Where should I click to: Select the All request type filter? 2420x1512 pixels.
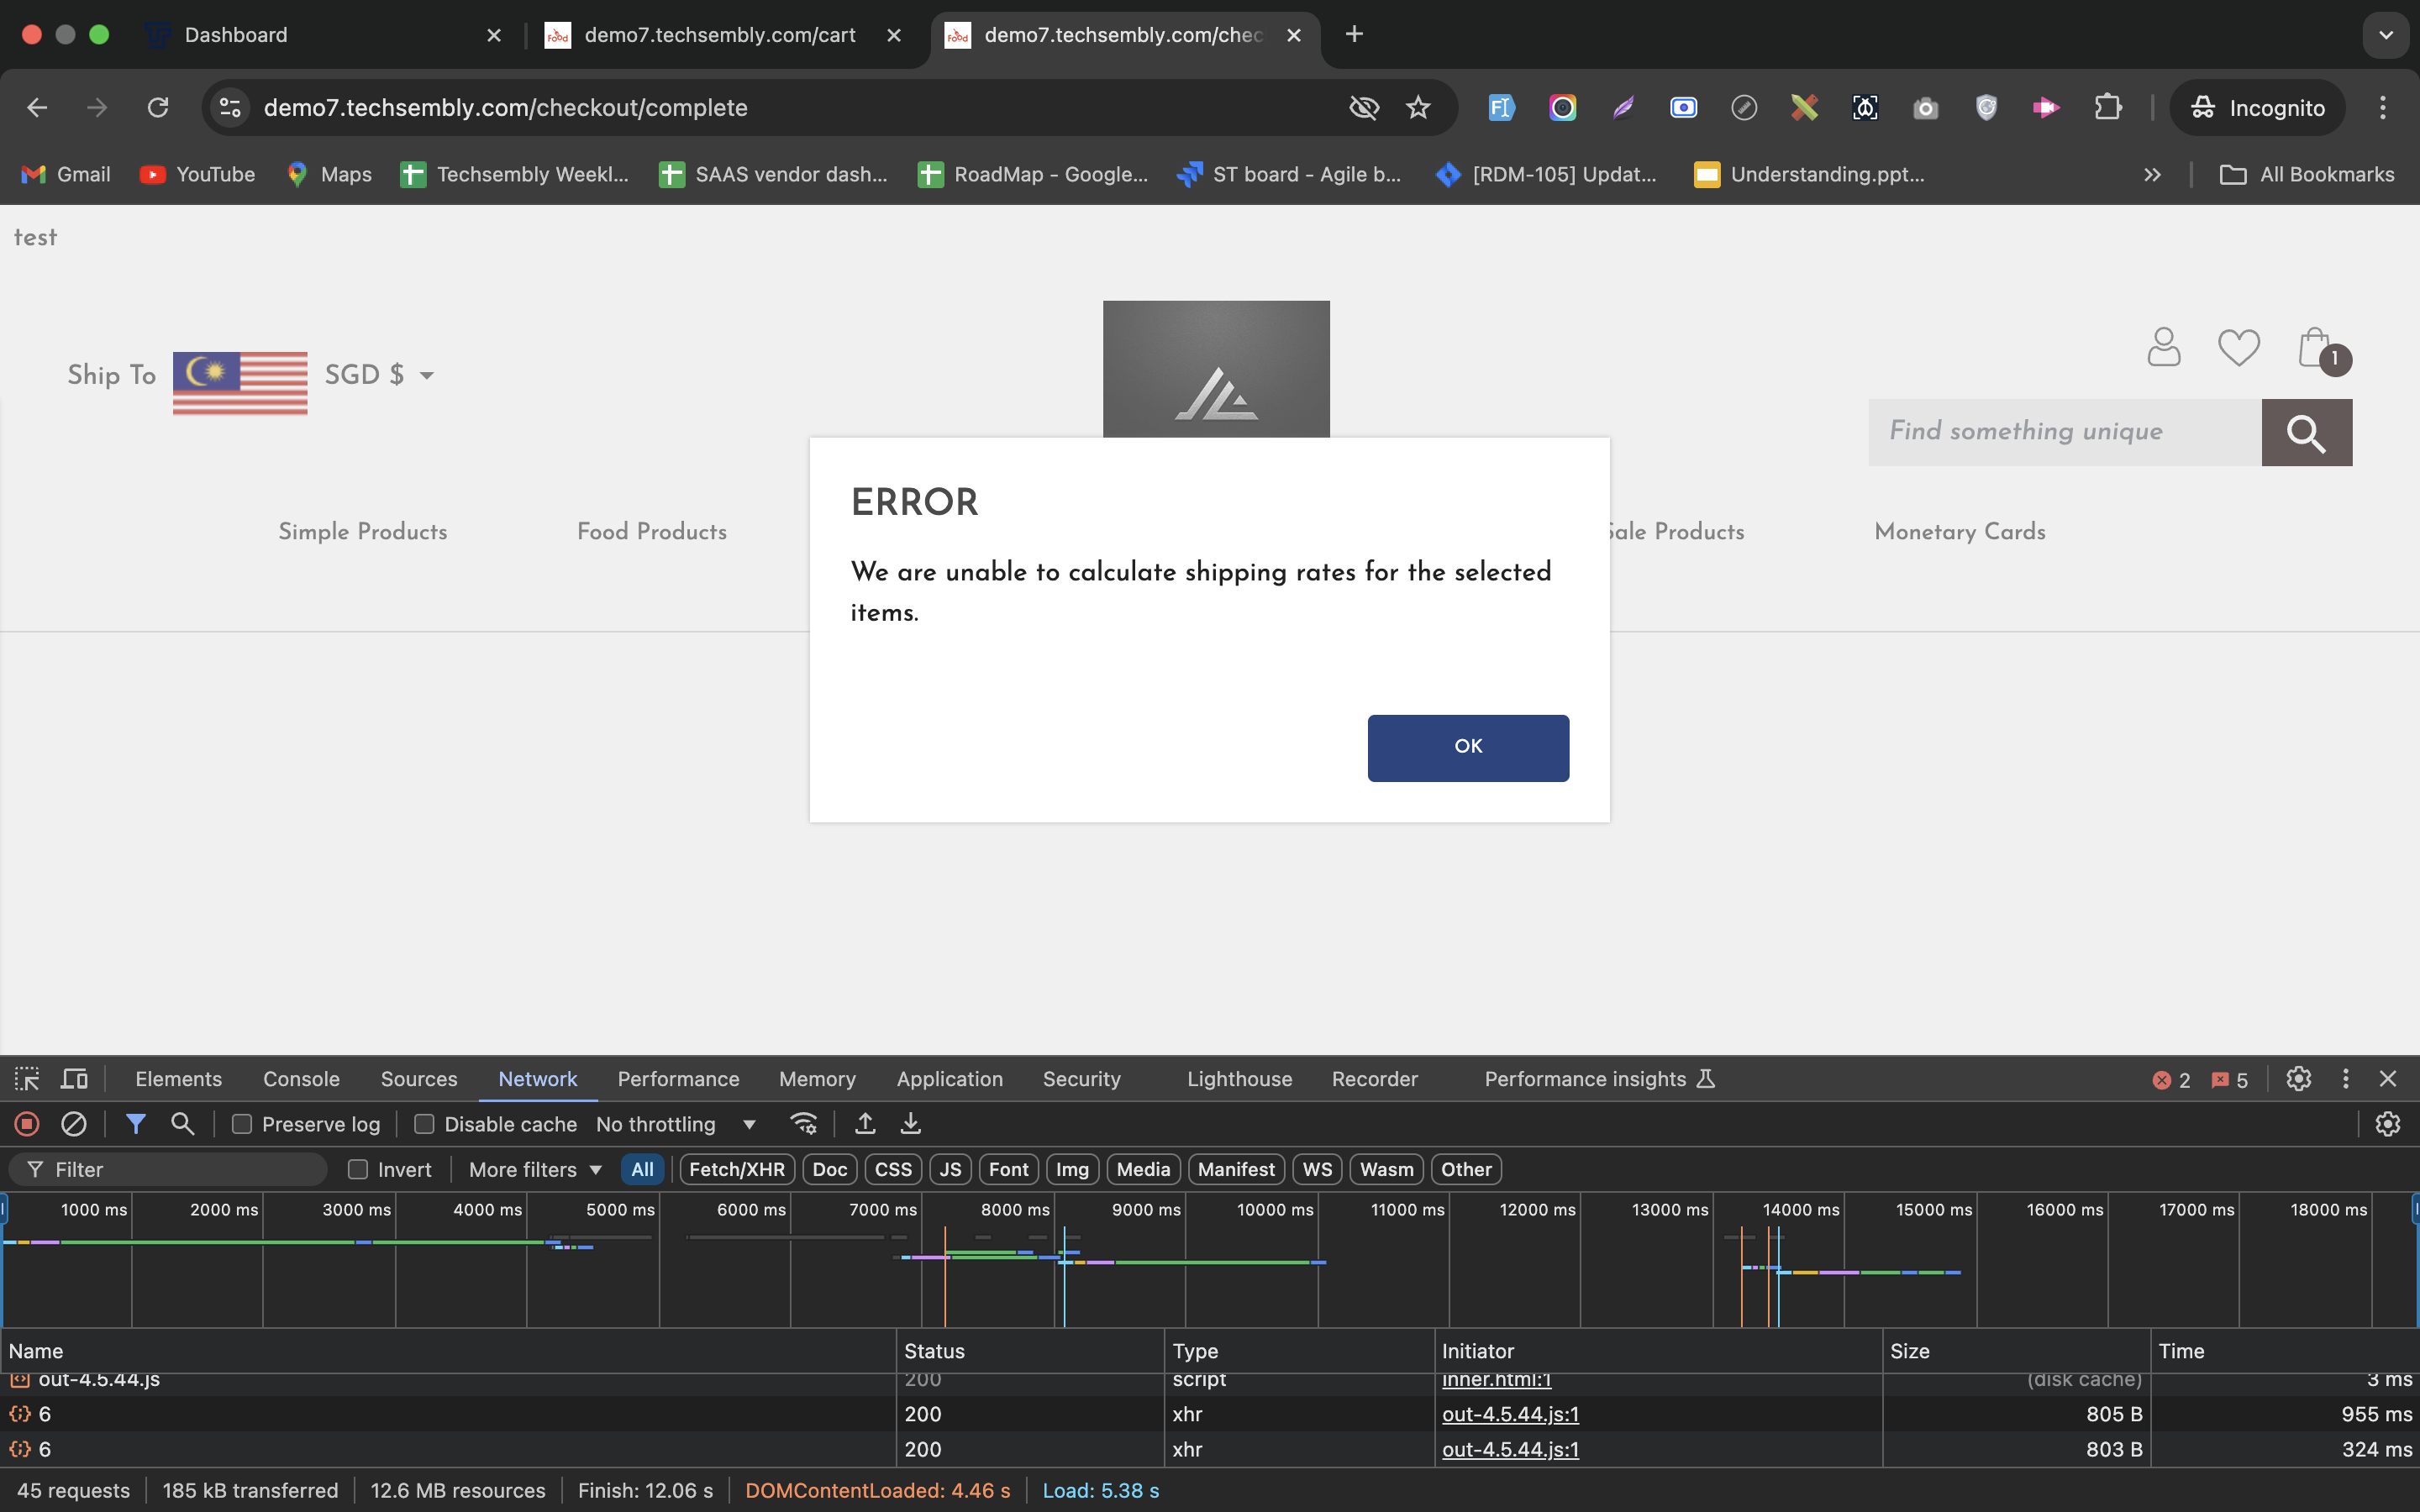642,1169
